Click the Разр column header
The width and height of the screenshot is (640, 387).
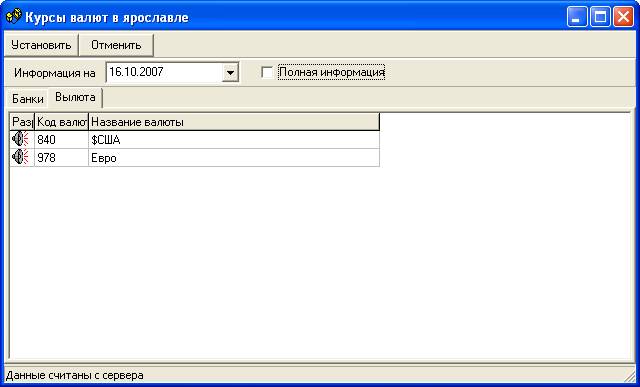pyautogui.click(x=22, y=122)
